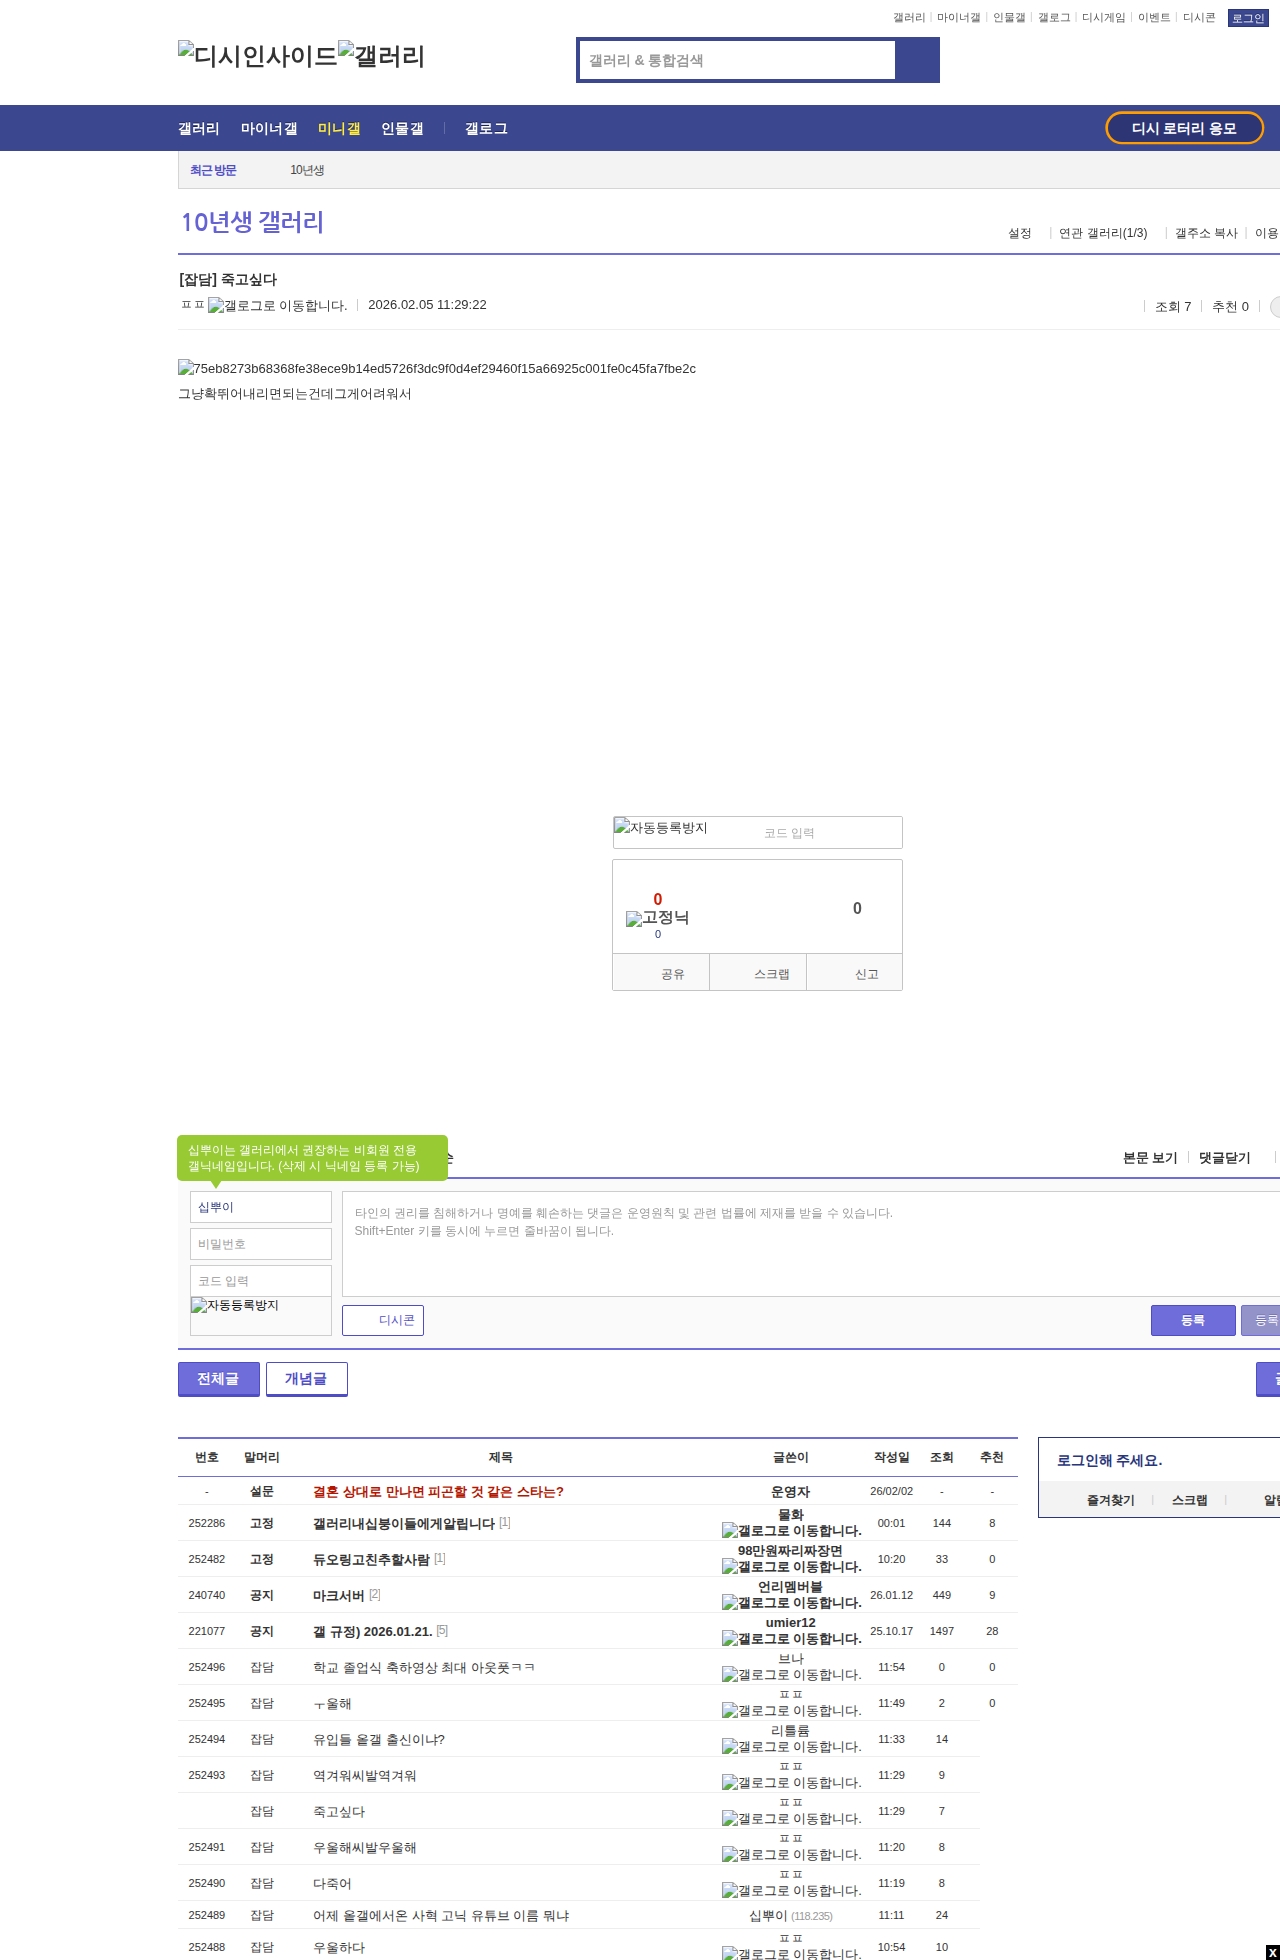Open 마이너갤 in the blue navigation bar
The height and width of the screenshot is (1960, 1280).
(269, 129)
